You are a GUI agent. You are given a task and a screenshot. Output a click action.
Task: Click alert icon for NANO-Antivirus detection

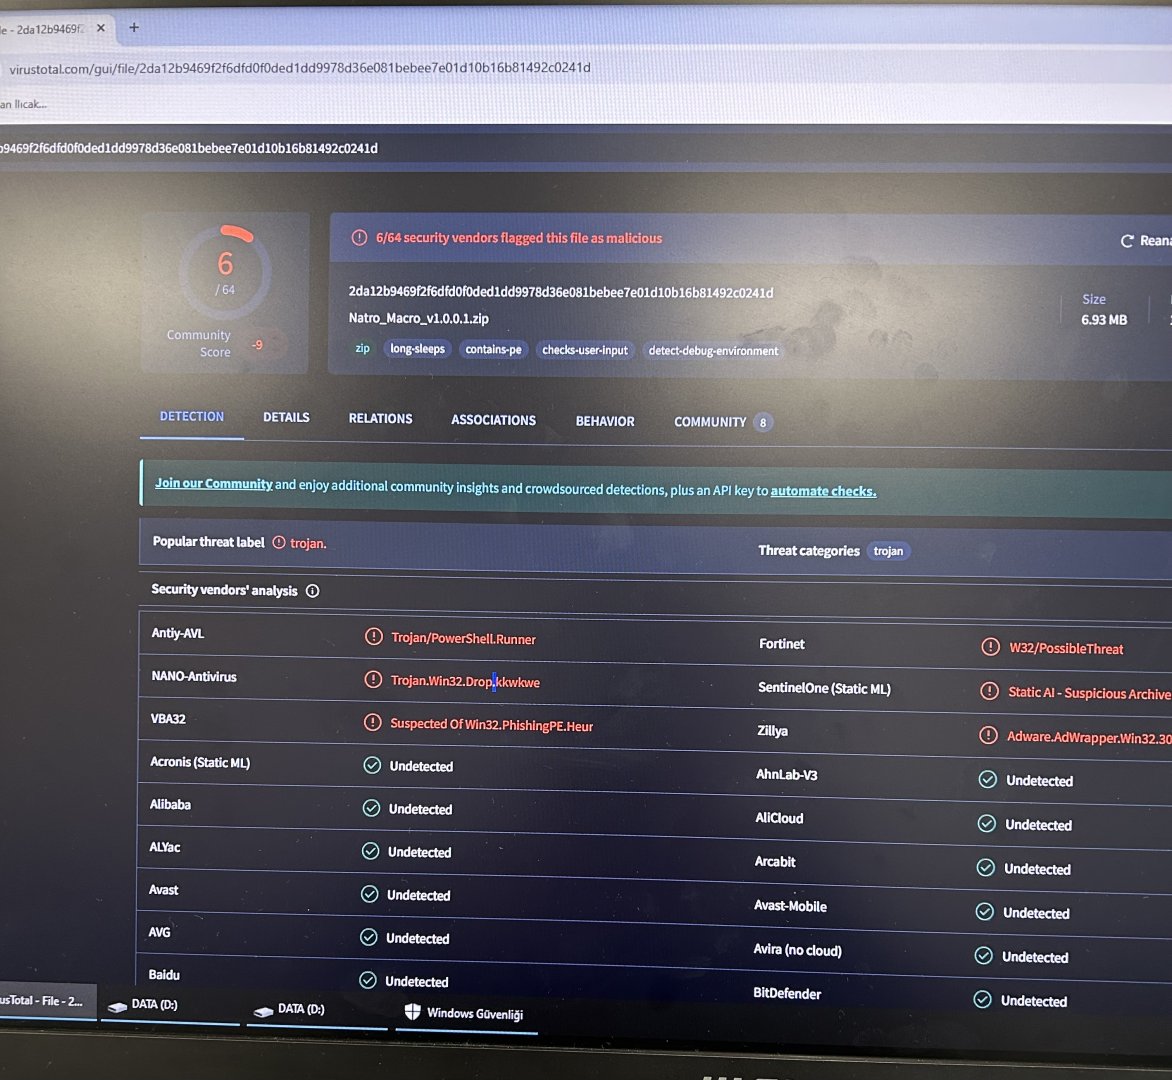pos(372,679)
